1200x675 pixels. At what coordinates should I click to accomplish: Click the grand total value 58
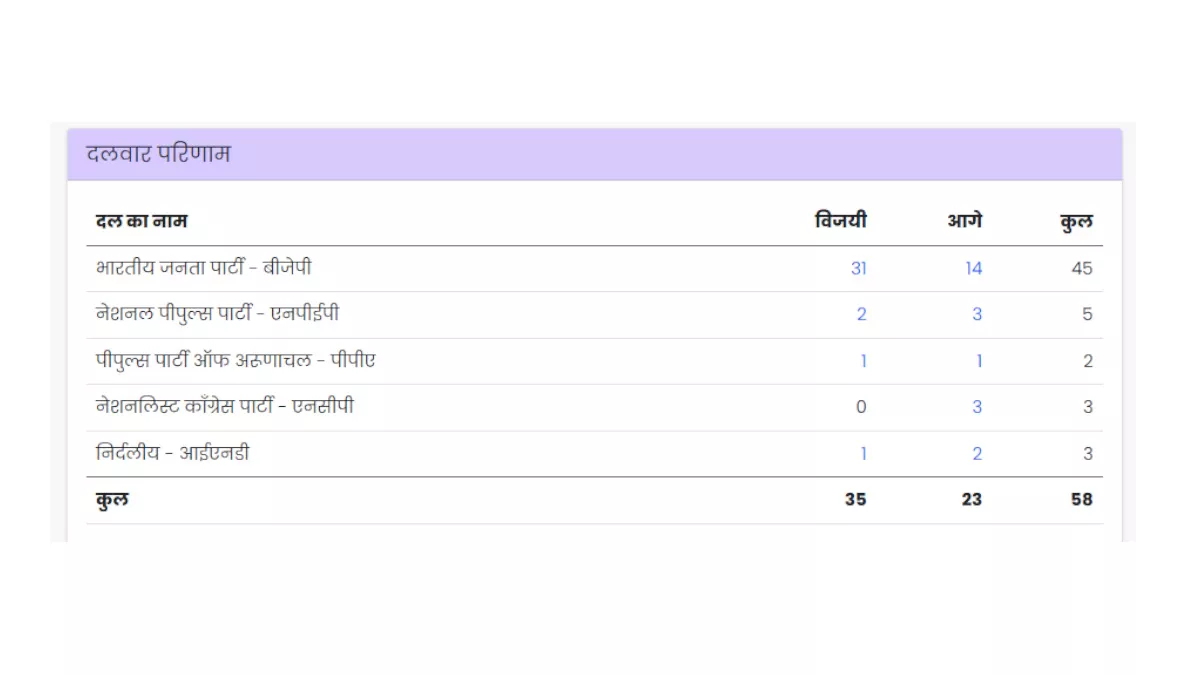(1081, 499)
